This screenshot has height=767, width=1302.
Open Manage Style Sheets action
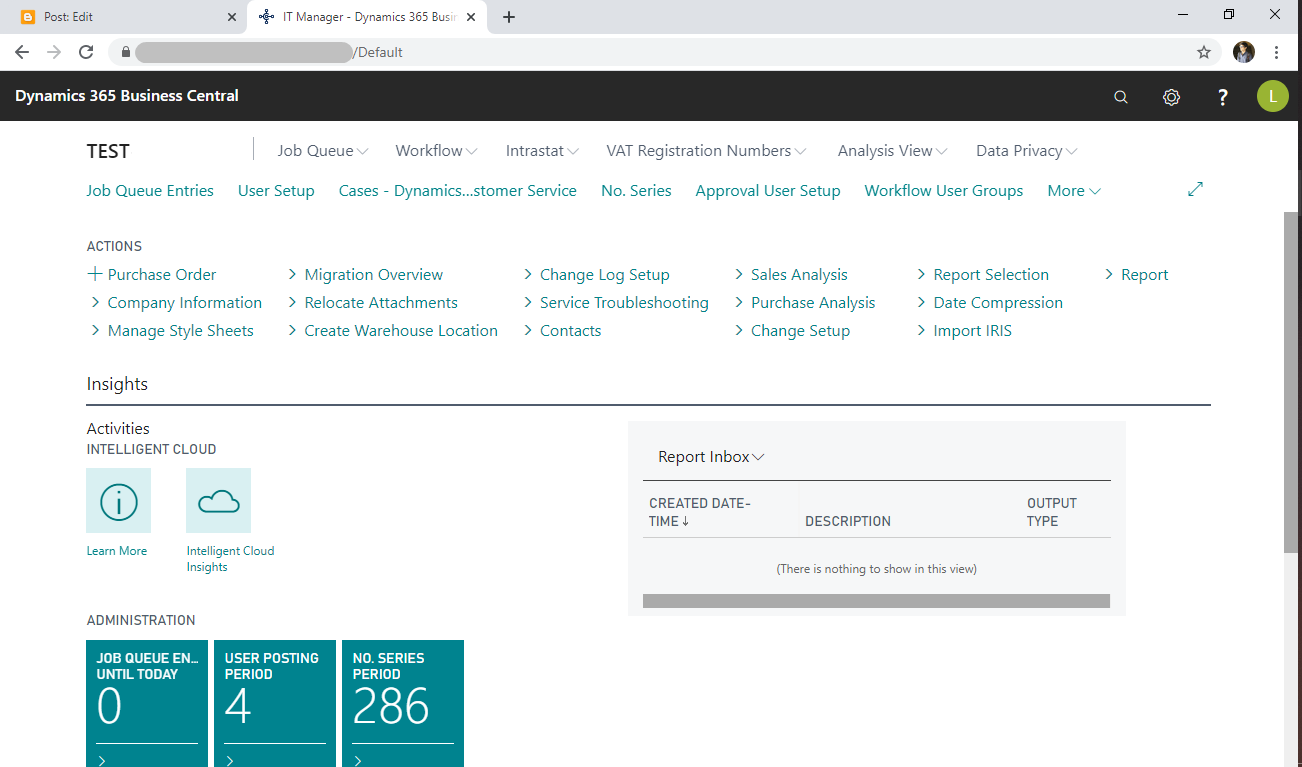171,331
